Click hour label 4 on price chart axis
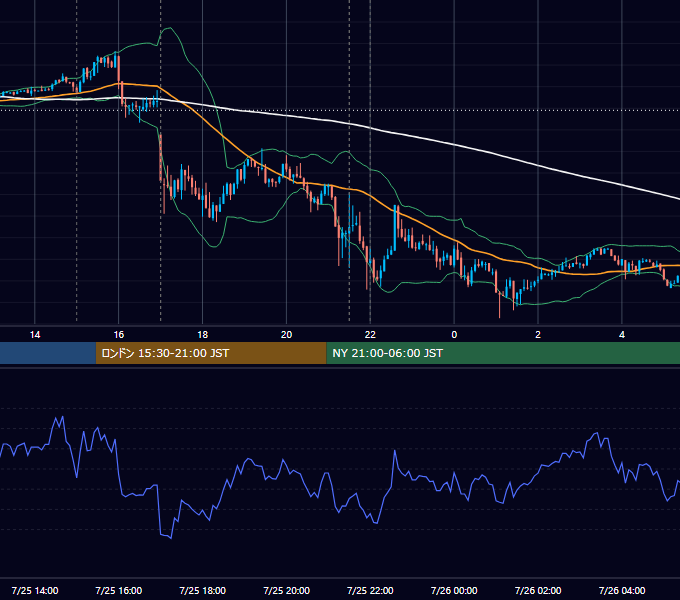The width and height of the screenshot is (680, 600). coord(622,335)
